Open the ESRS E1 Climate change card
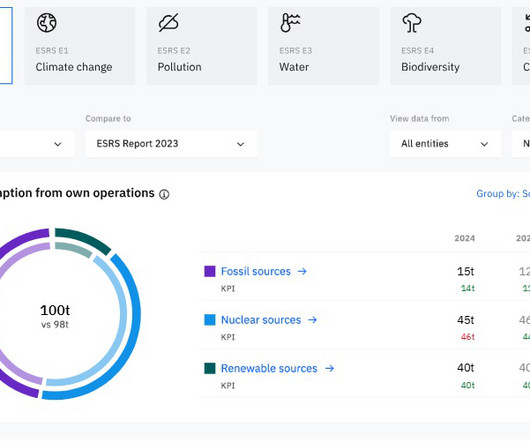 [x=80, y=46]
